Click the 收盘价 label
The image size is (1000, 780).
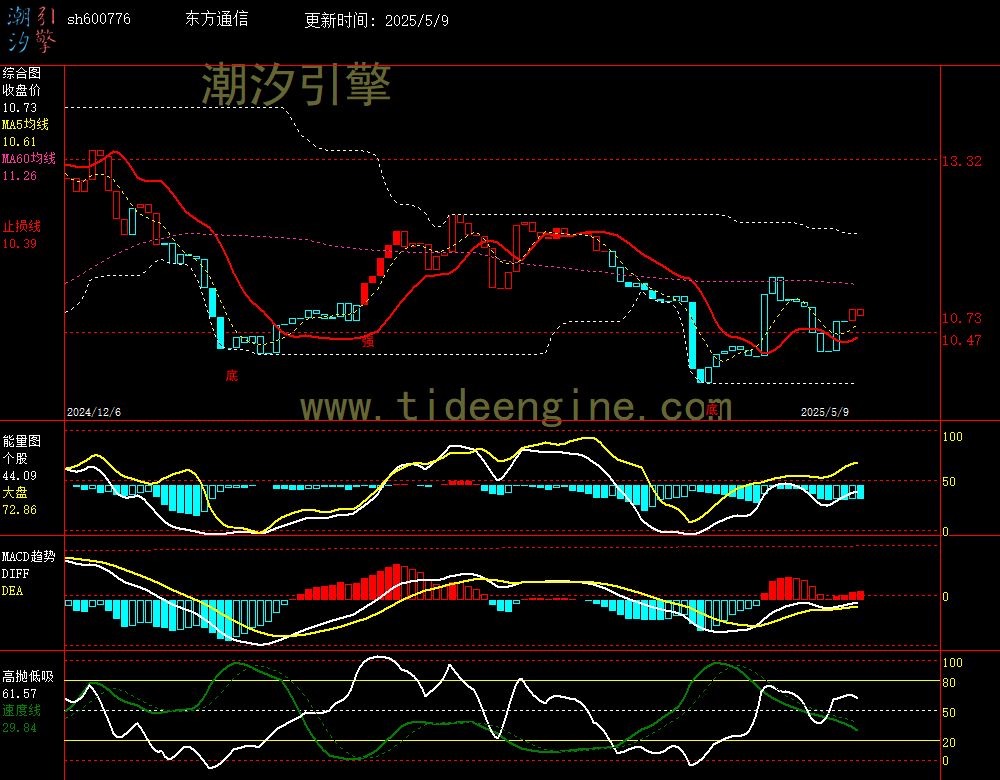click(x=22, y=90)
